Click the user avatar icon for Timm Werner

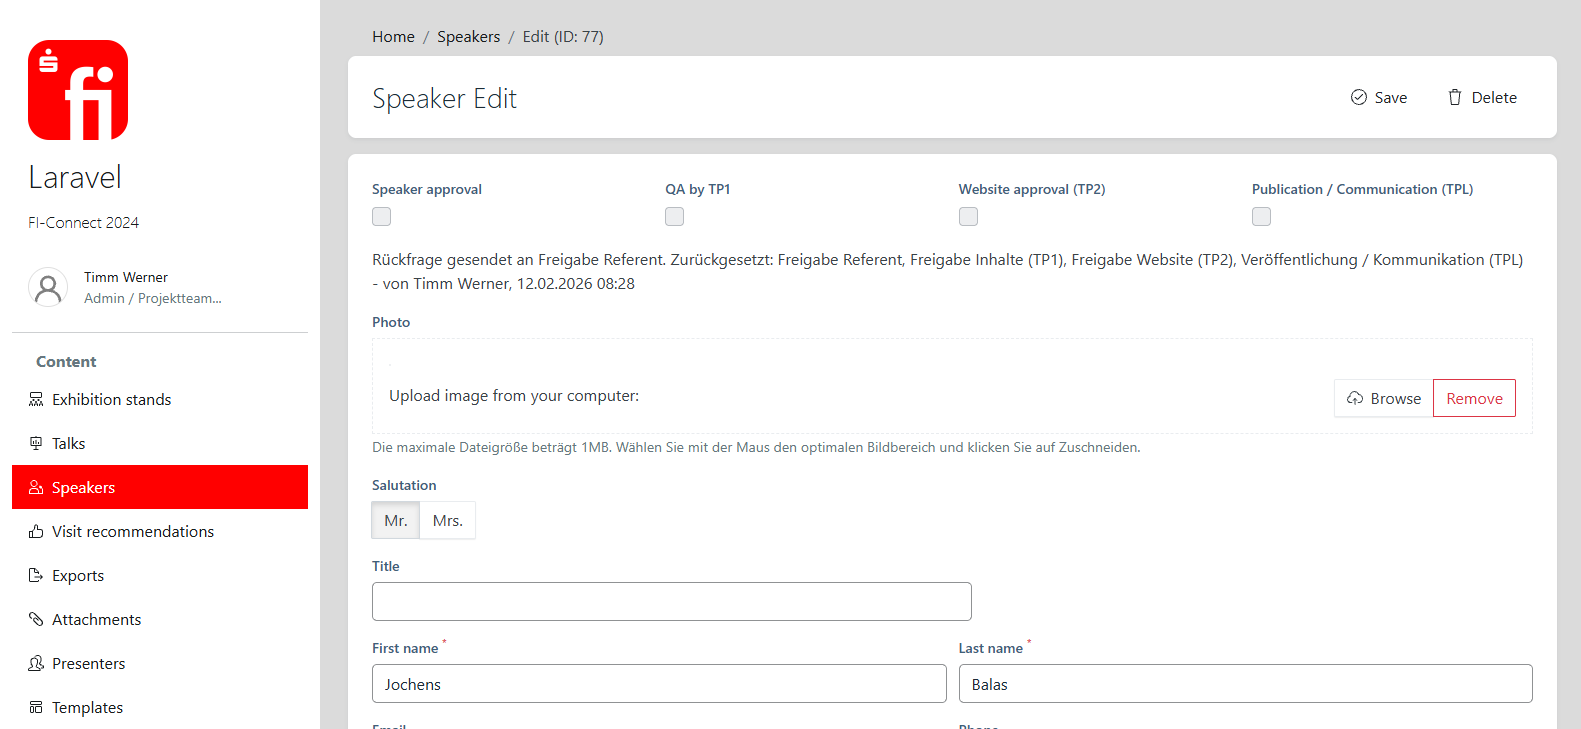[x=48, y=288]
